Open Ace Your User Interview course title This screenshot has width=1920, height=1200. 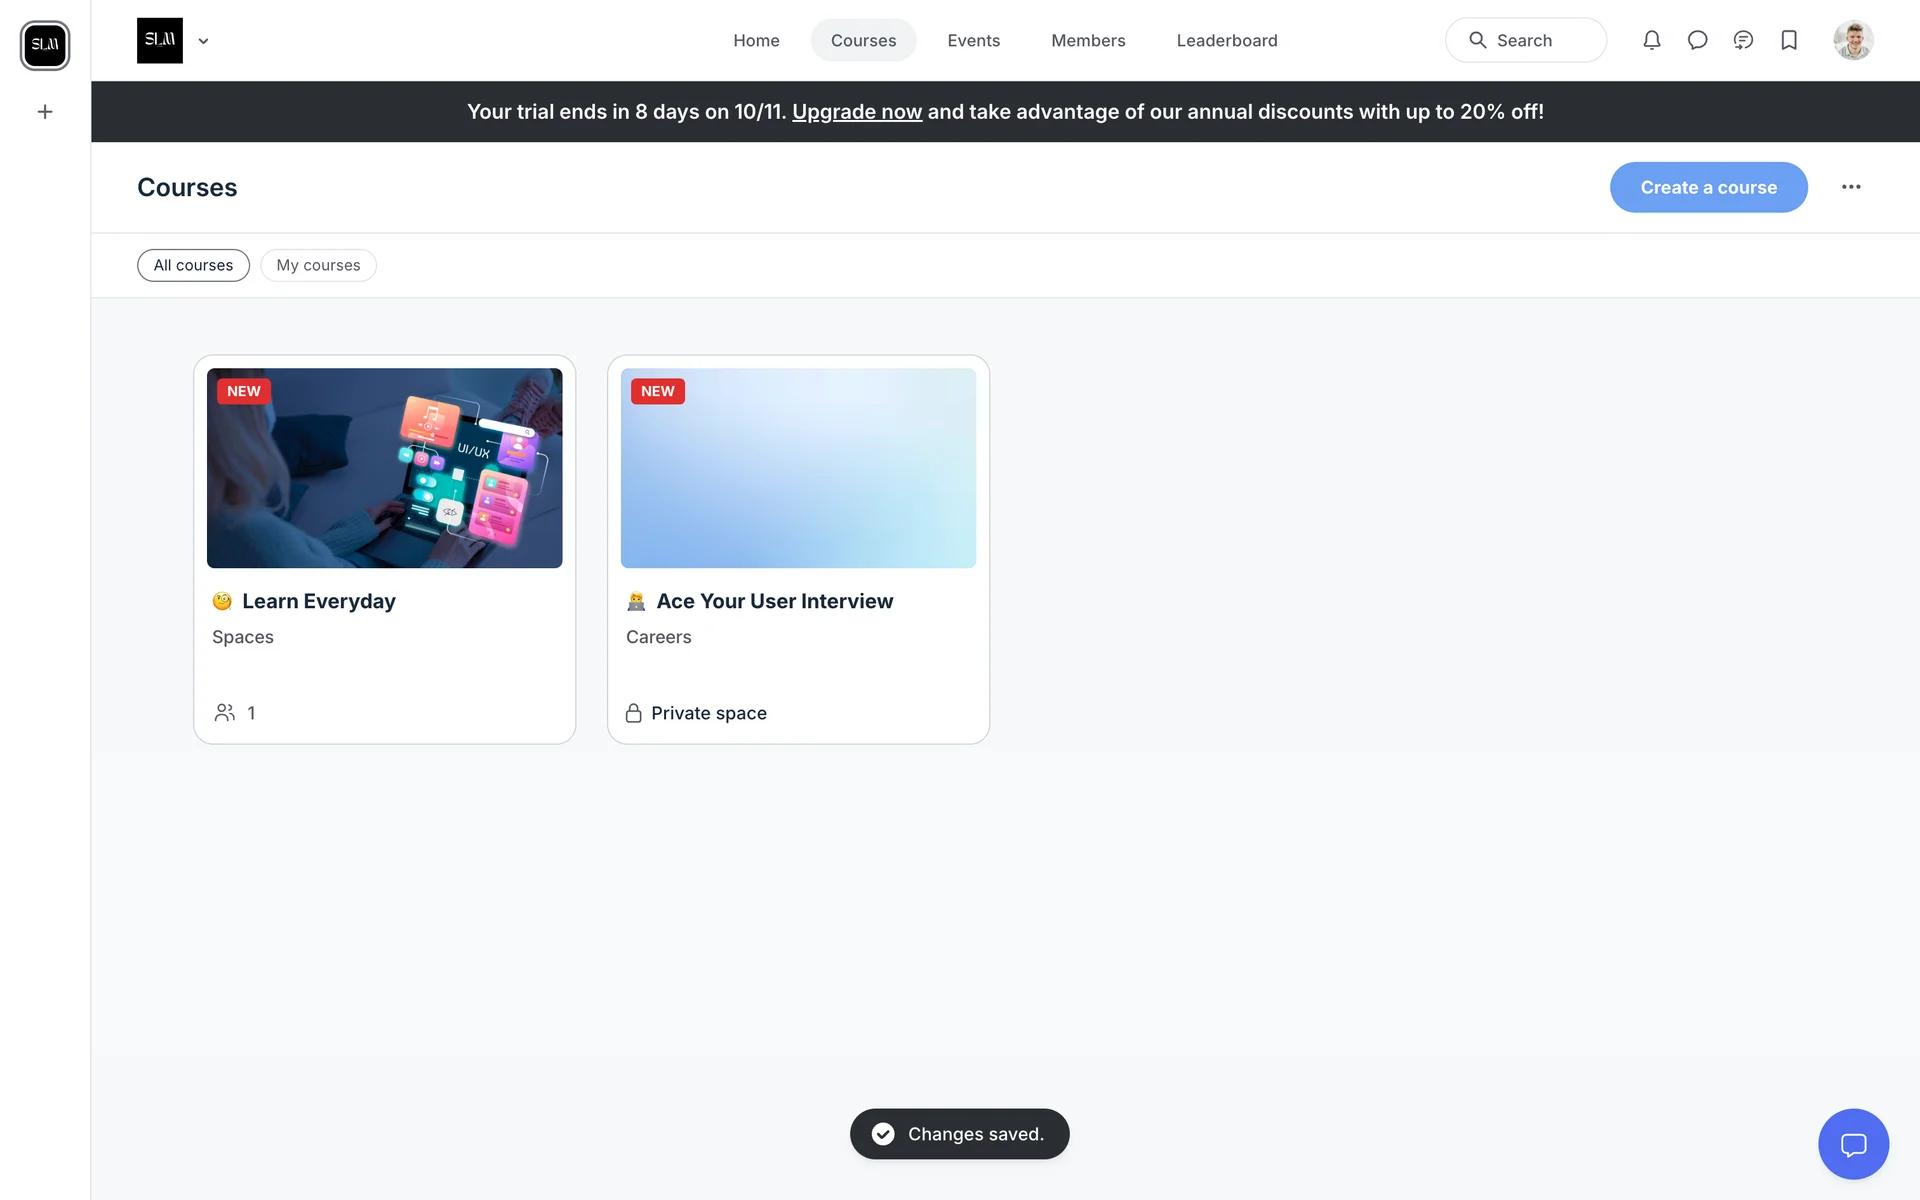(774, 601)
